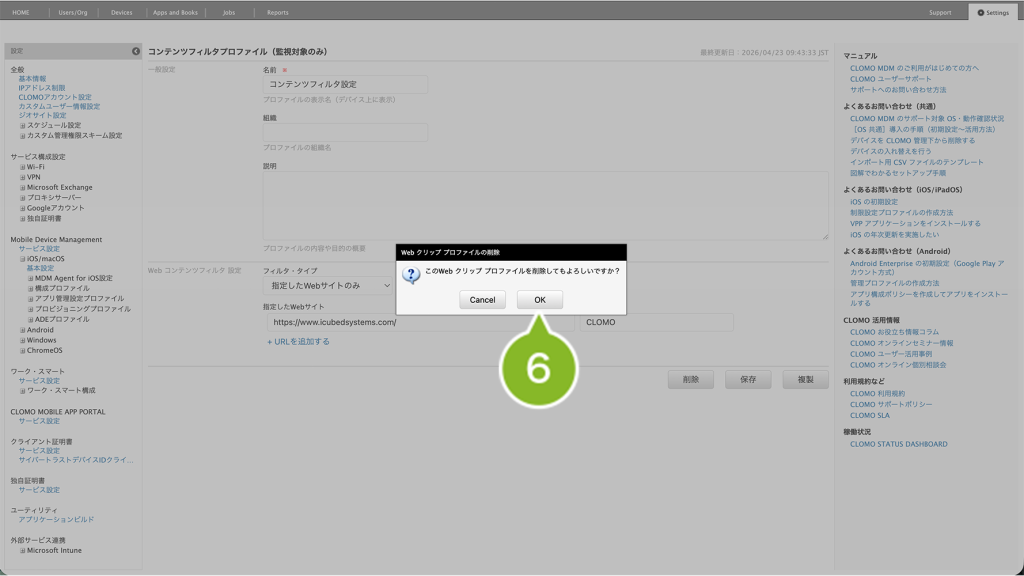Expand the VPN plus icon

[x=23, y=177]
